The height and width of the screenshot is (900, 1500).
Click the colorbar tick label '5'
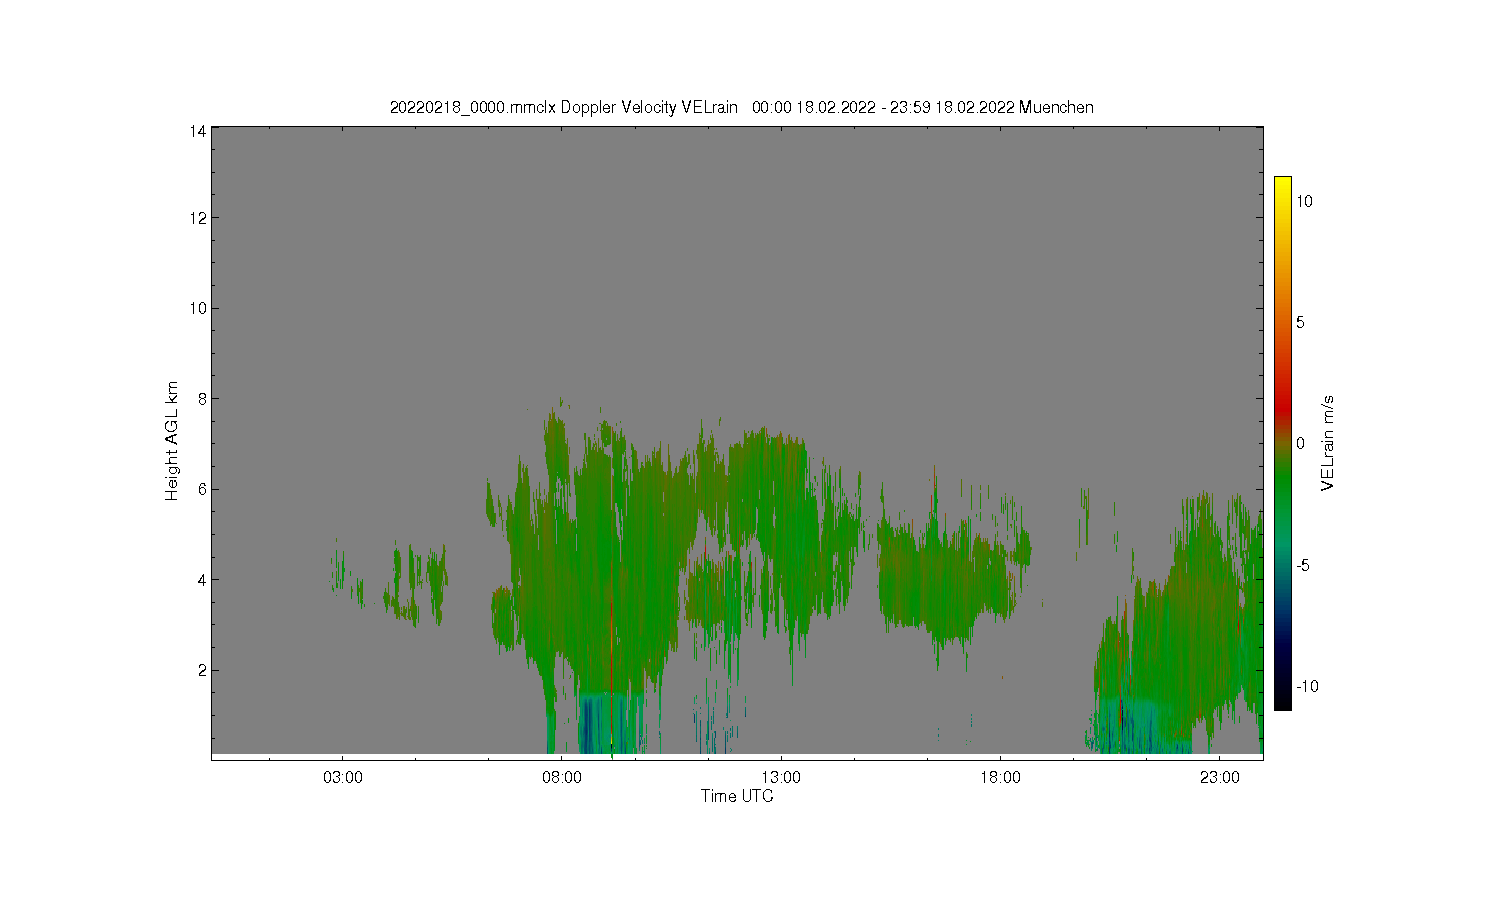pyautogui.click(x=1300, y=322)
